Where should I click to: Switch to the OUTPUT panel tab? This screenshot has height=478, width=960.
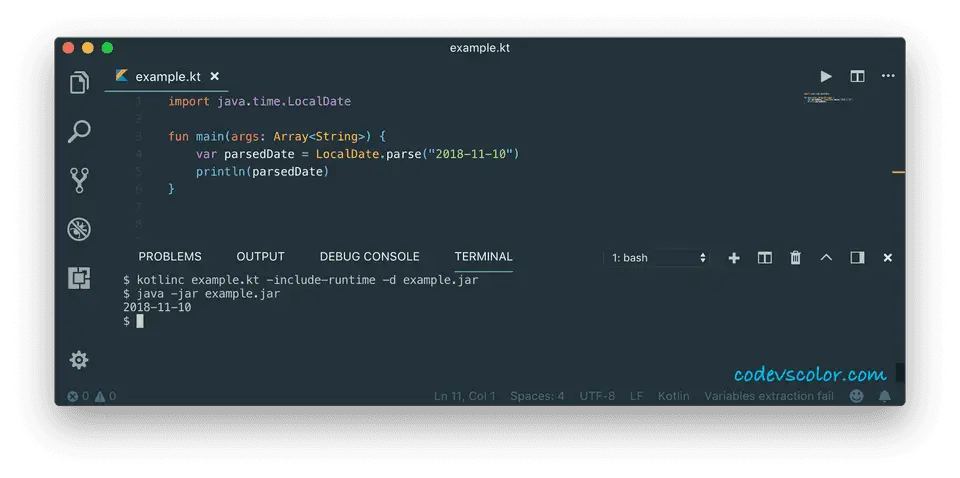[x=260, y=256]
